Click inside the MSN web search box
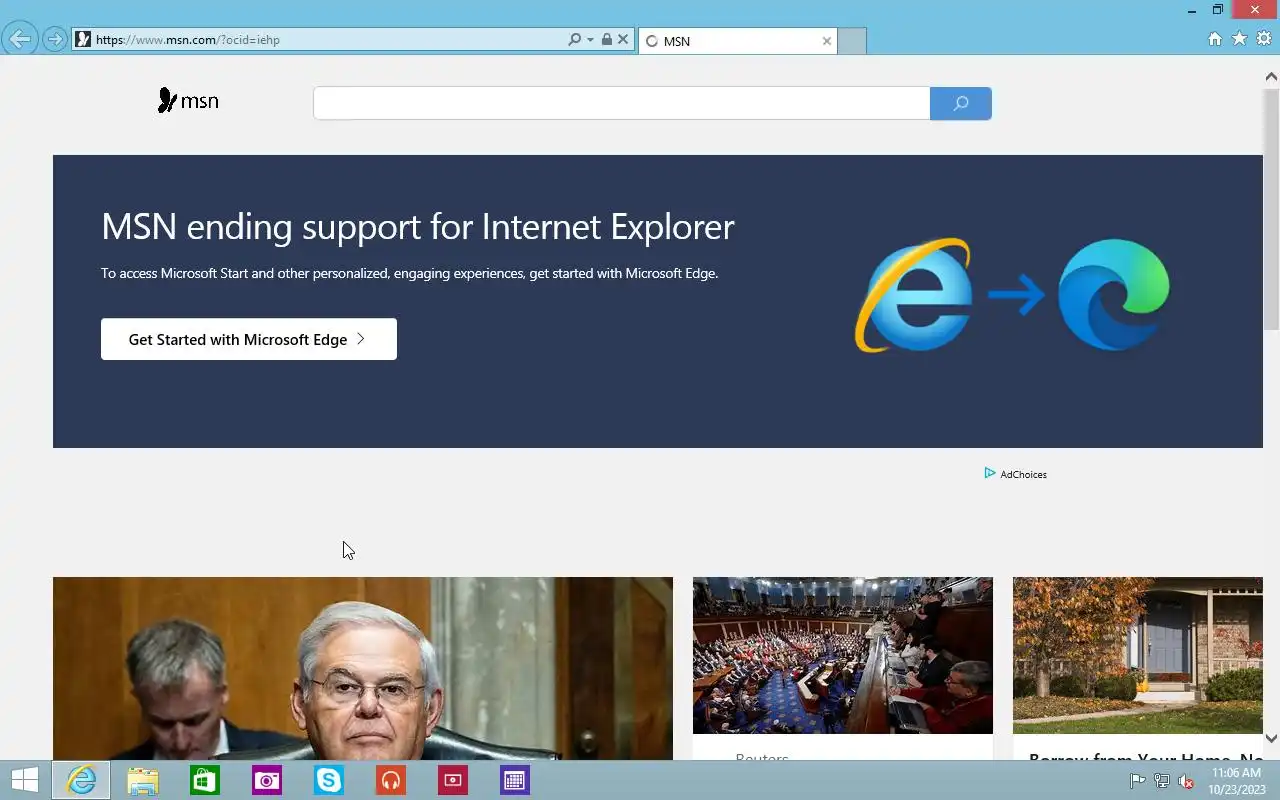The height and width of the screenshot is (800, 1280). pos(621,103)
